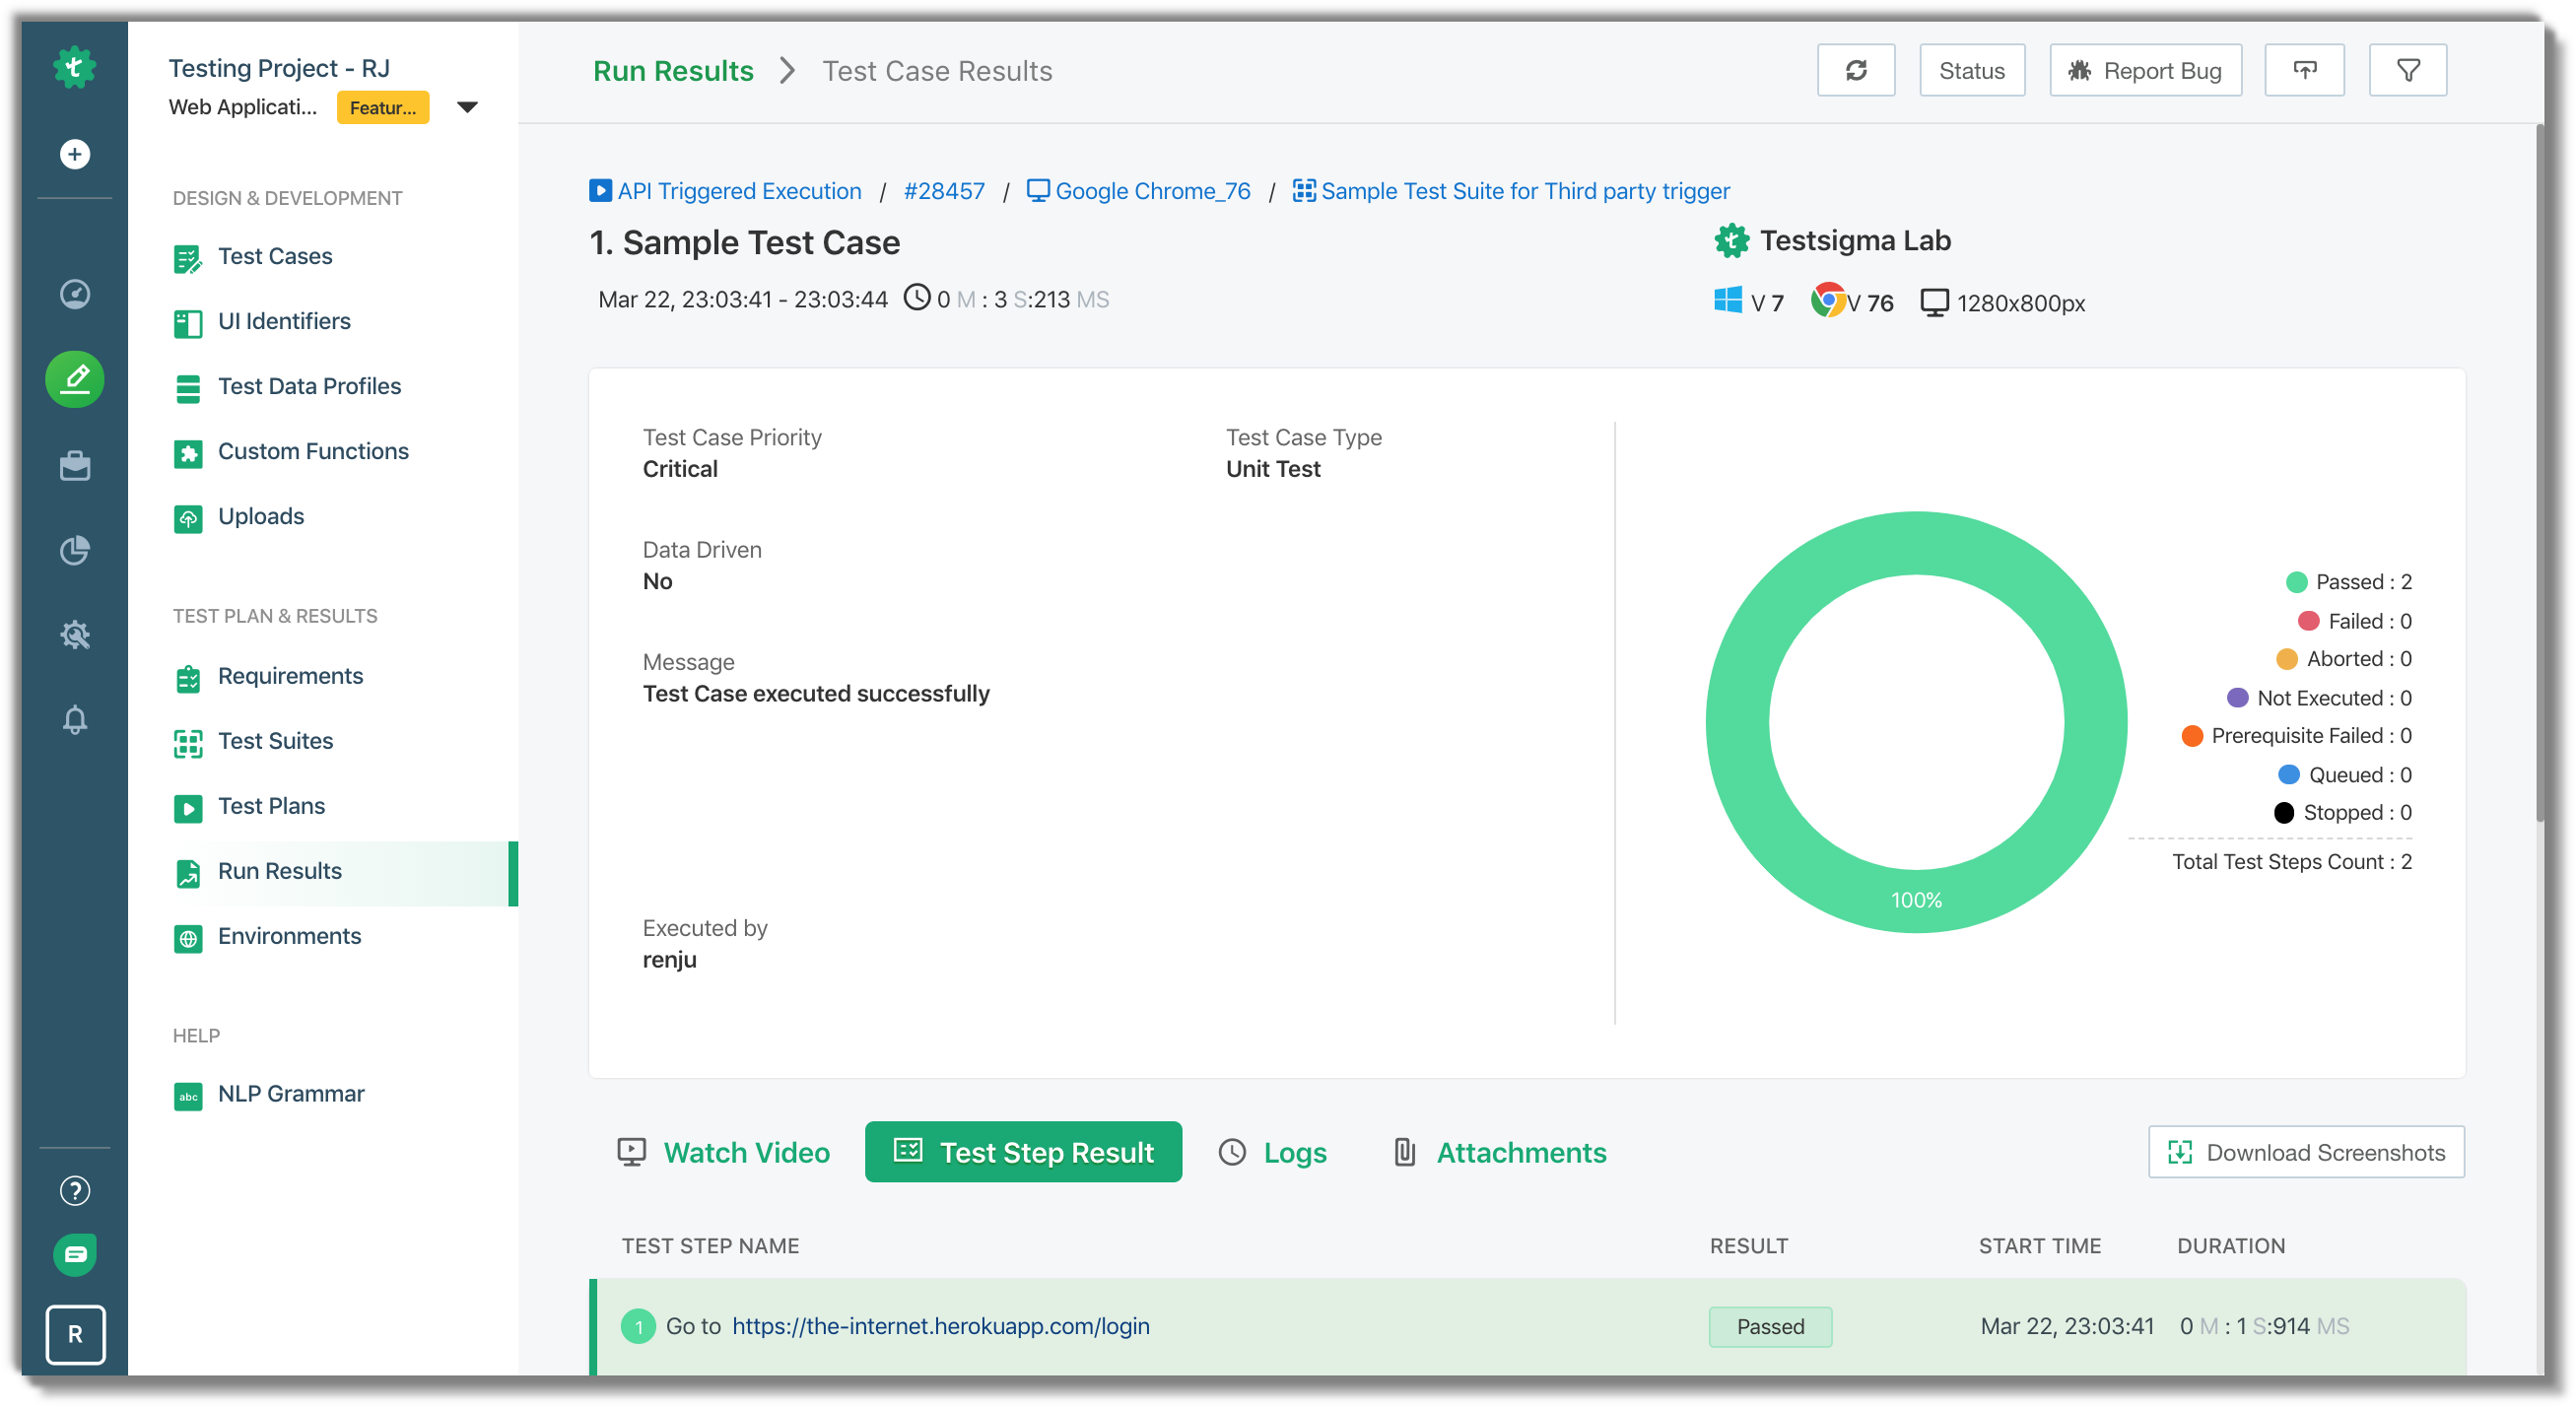Click the refresh/reload icon button
Screen dimensions: 2576x1407
[1857, 71]
